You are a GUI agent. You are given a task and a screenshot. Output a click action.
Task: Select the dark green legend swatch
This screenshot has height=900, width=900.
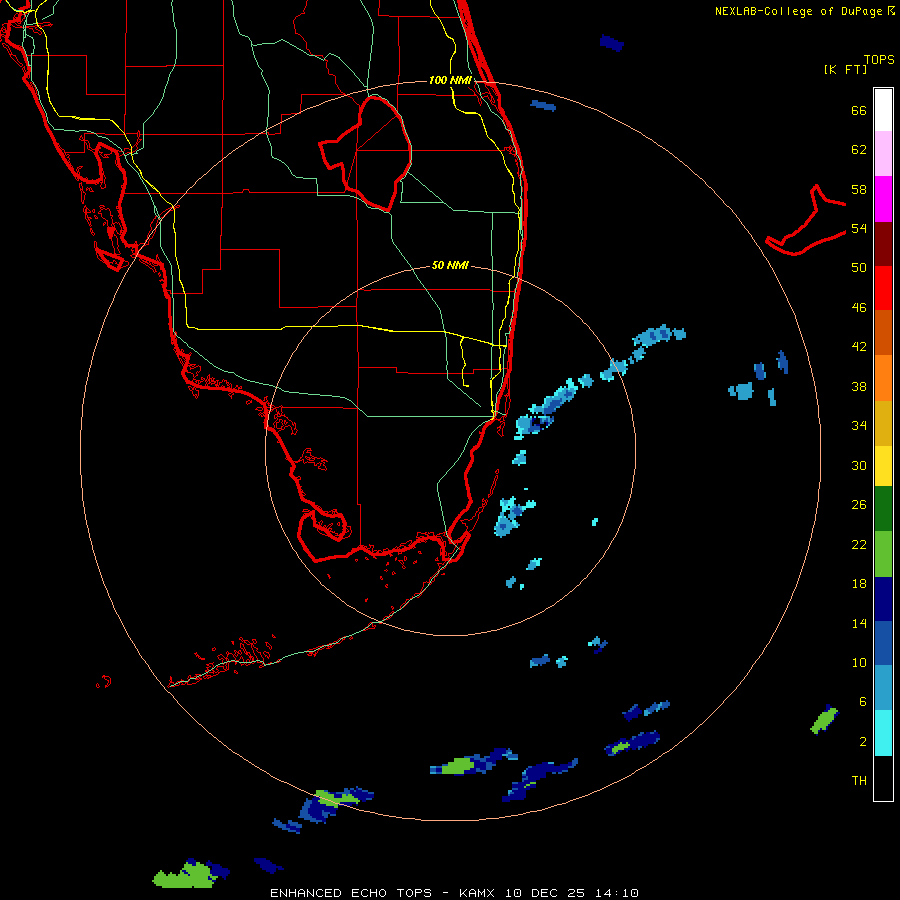883,508
